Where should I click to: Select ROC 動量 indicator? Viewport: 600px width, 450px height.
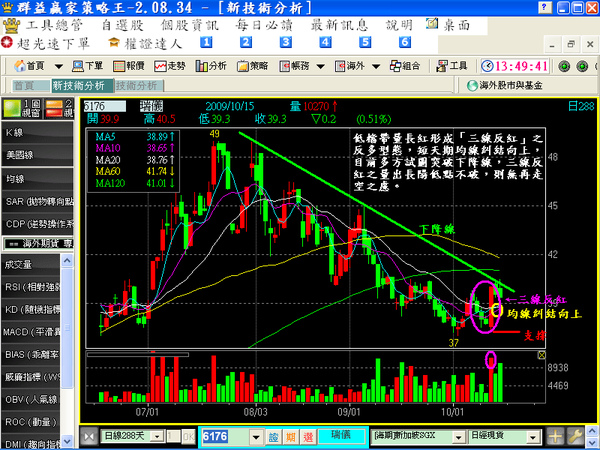click(x=31, y=422)
